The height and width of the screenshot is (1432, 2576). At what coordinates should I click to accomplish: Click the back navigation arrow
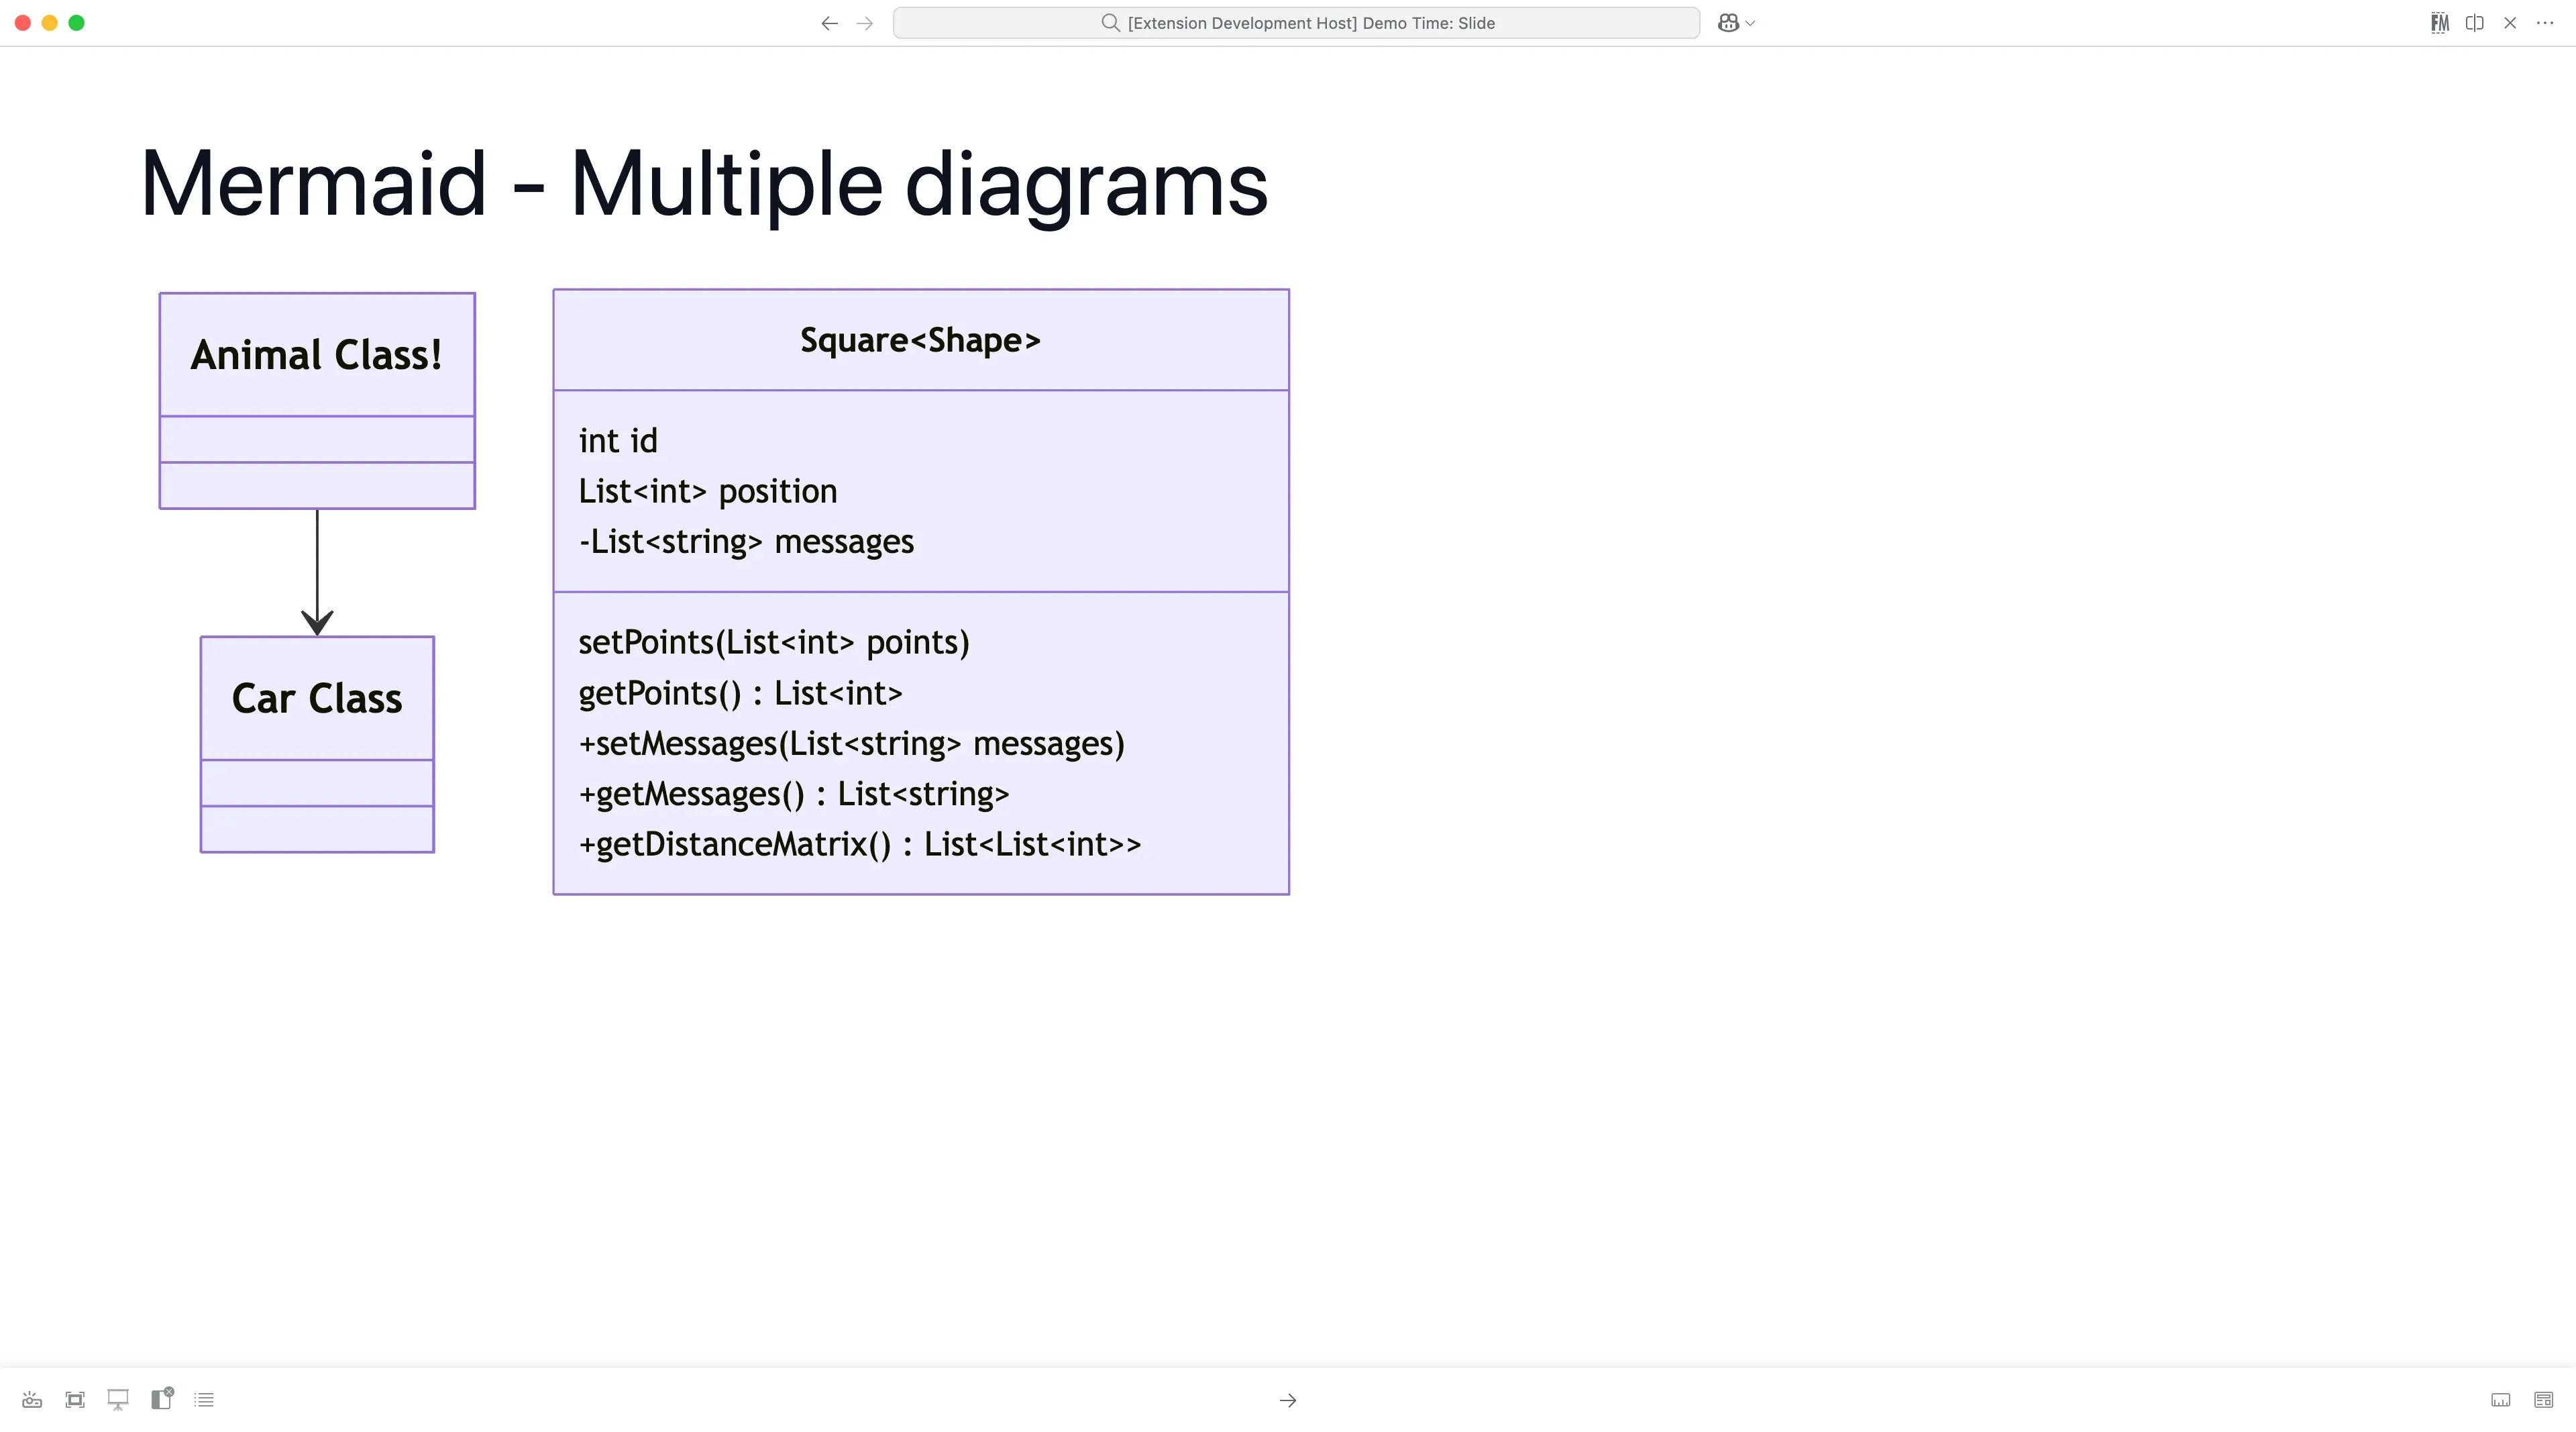pyautogui.click(x=829, y=23)
